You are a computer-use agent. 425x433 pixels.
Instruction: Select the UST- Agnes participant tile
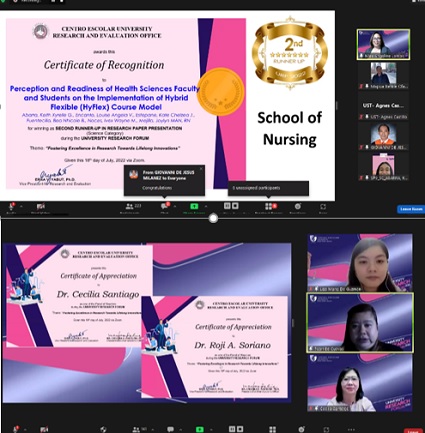pos(383,106)
